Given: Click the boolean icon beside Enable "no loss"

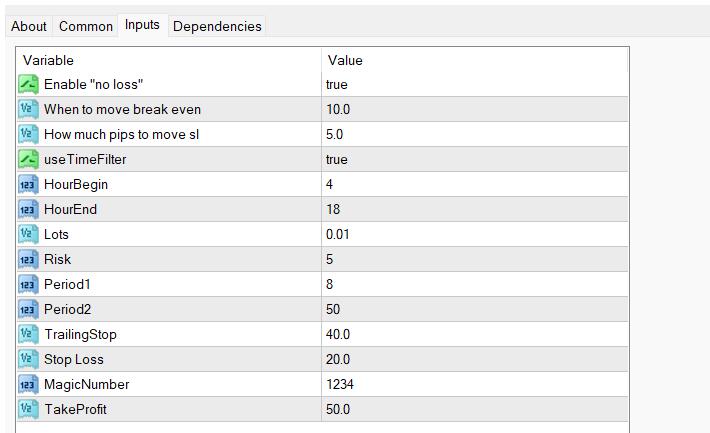Looking at the screenshot, I should coord(28,85).
